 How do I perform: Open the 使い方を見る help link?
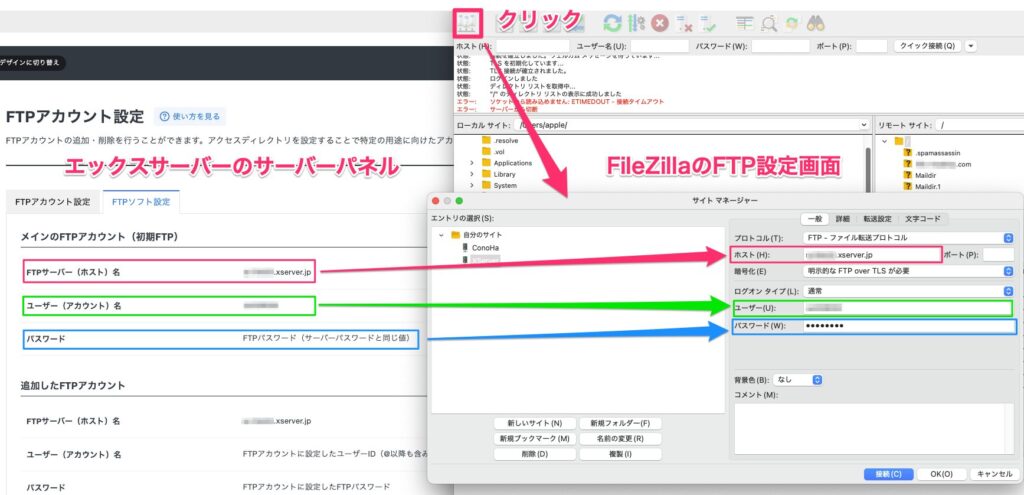click(x=190, y=117)
